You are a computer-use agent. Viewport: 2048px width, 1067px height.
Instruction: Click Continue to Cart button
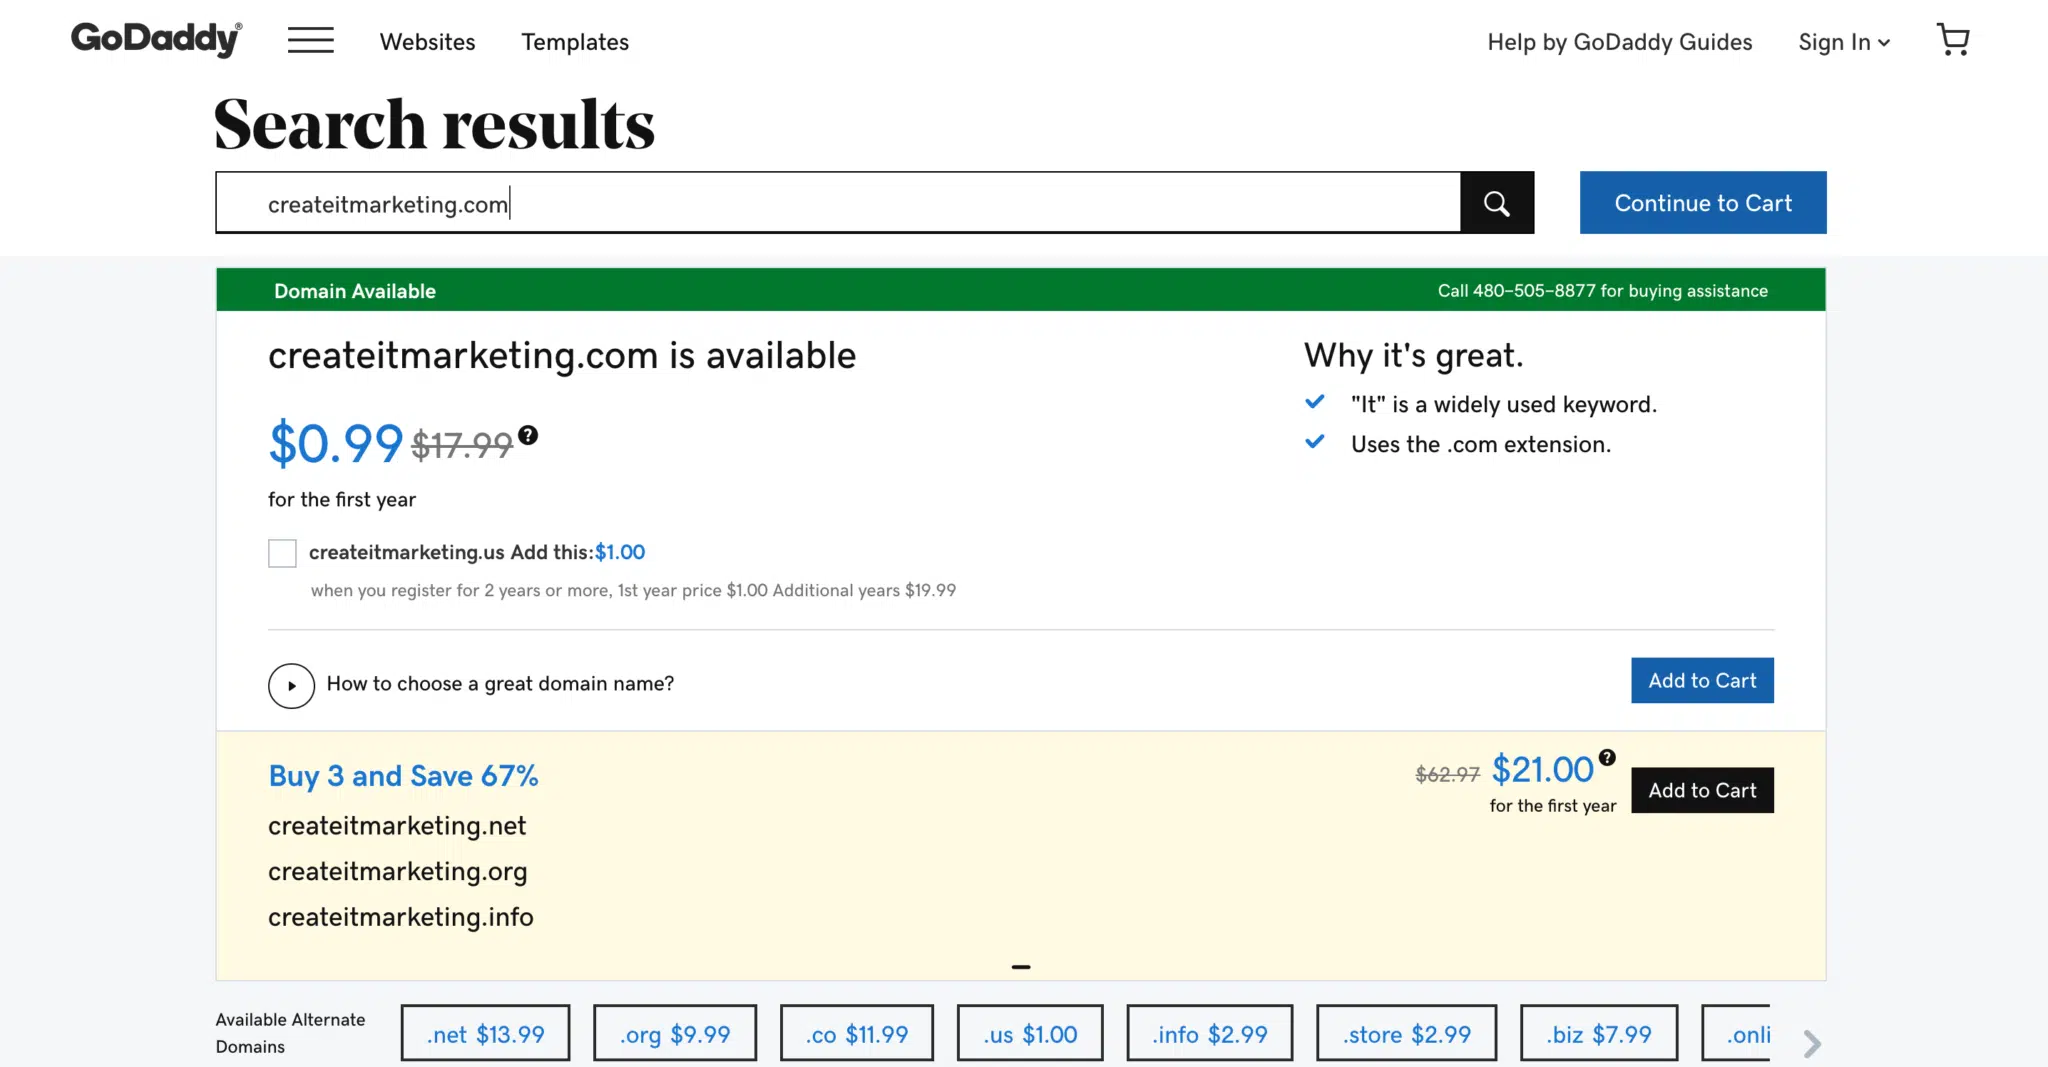click(x=1703, y=203)
